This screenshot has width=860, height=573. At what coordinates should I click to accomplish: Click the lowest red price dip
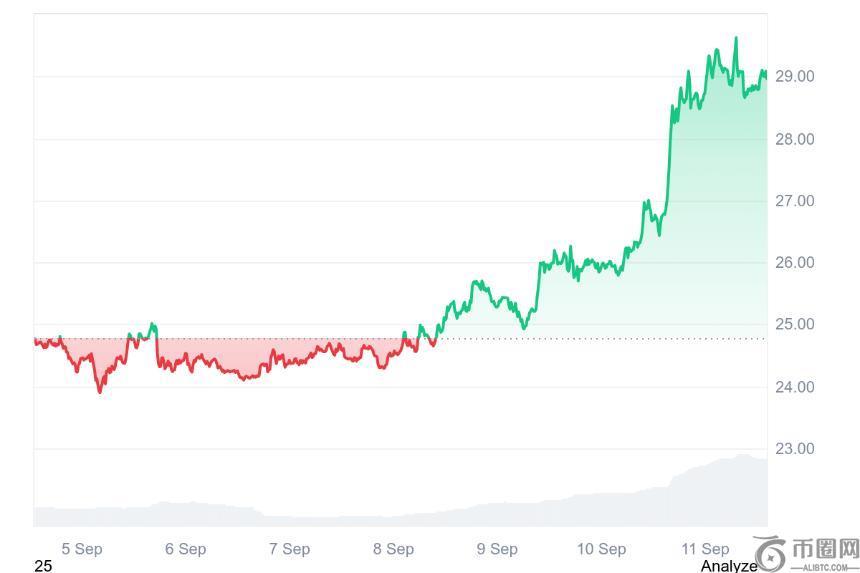(99, 391)
